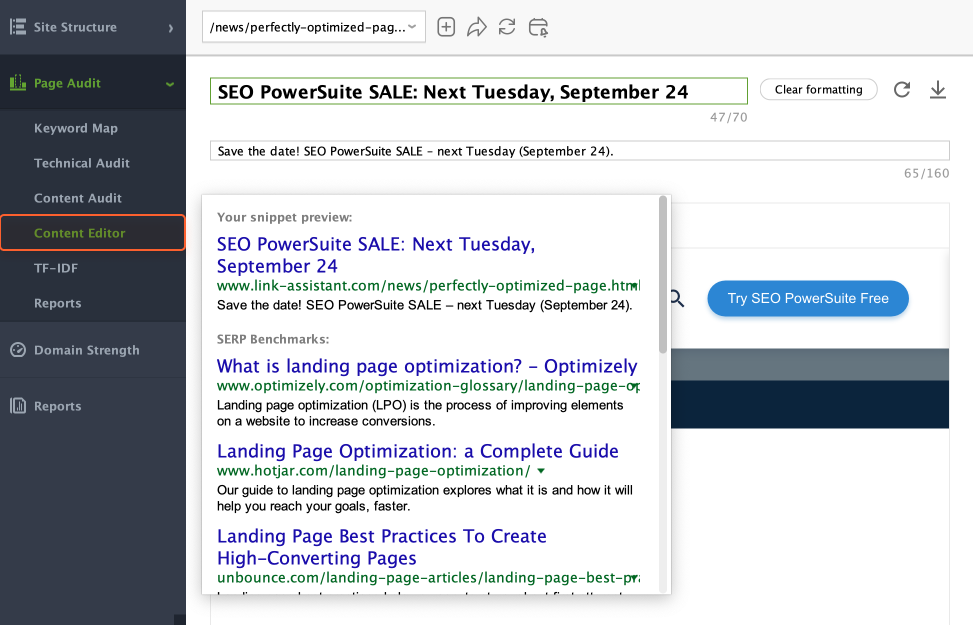Click the 65/160 description character counter
The width and height of the screenshot is (973, 625).
tap(926, 173)
